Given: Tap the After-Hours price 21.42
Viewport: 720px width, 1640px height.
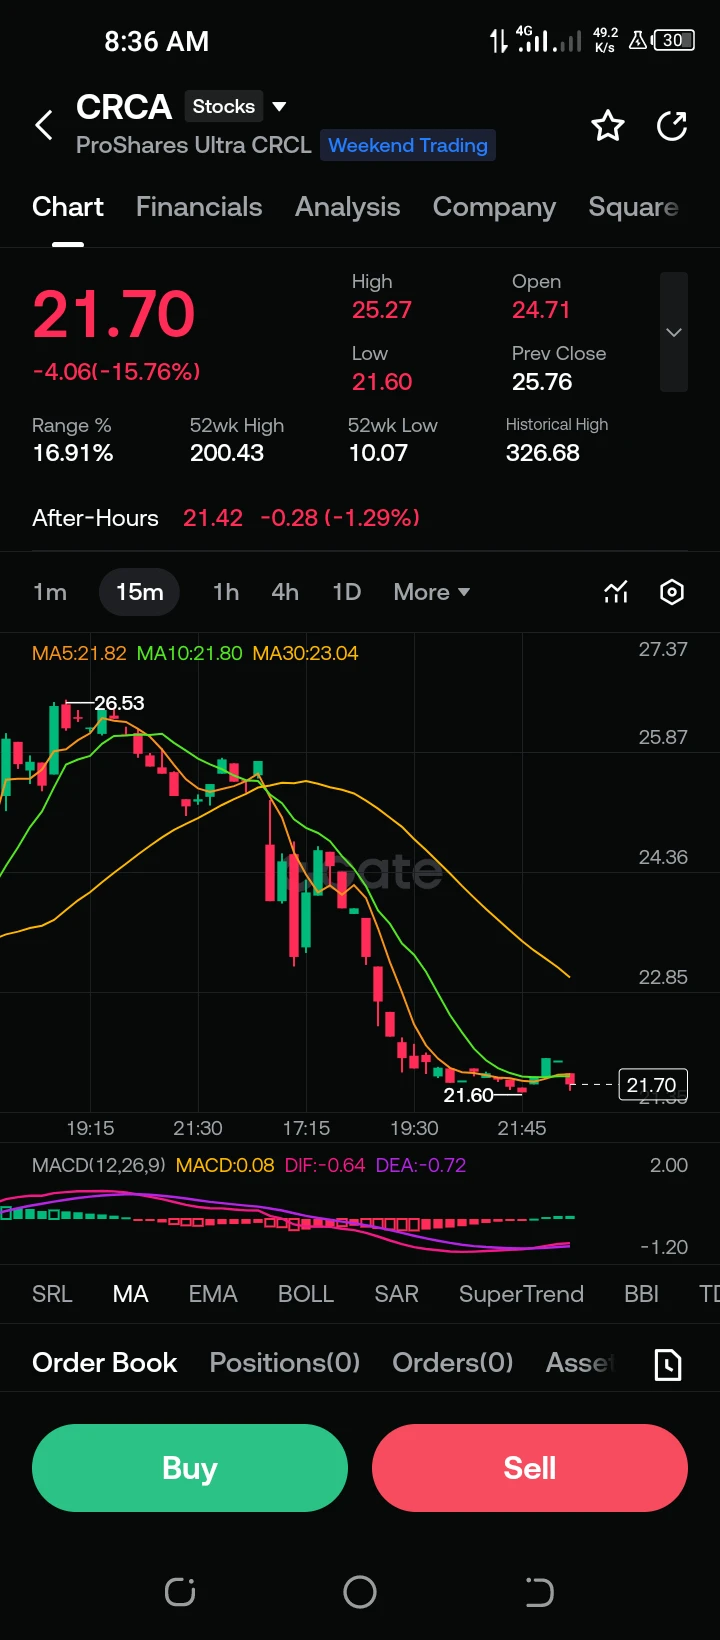Looking at the screenshot, I should (213, 518).
